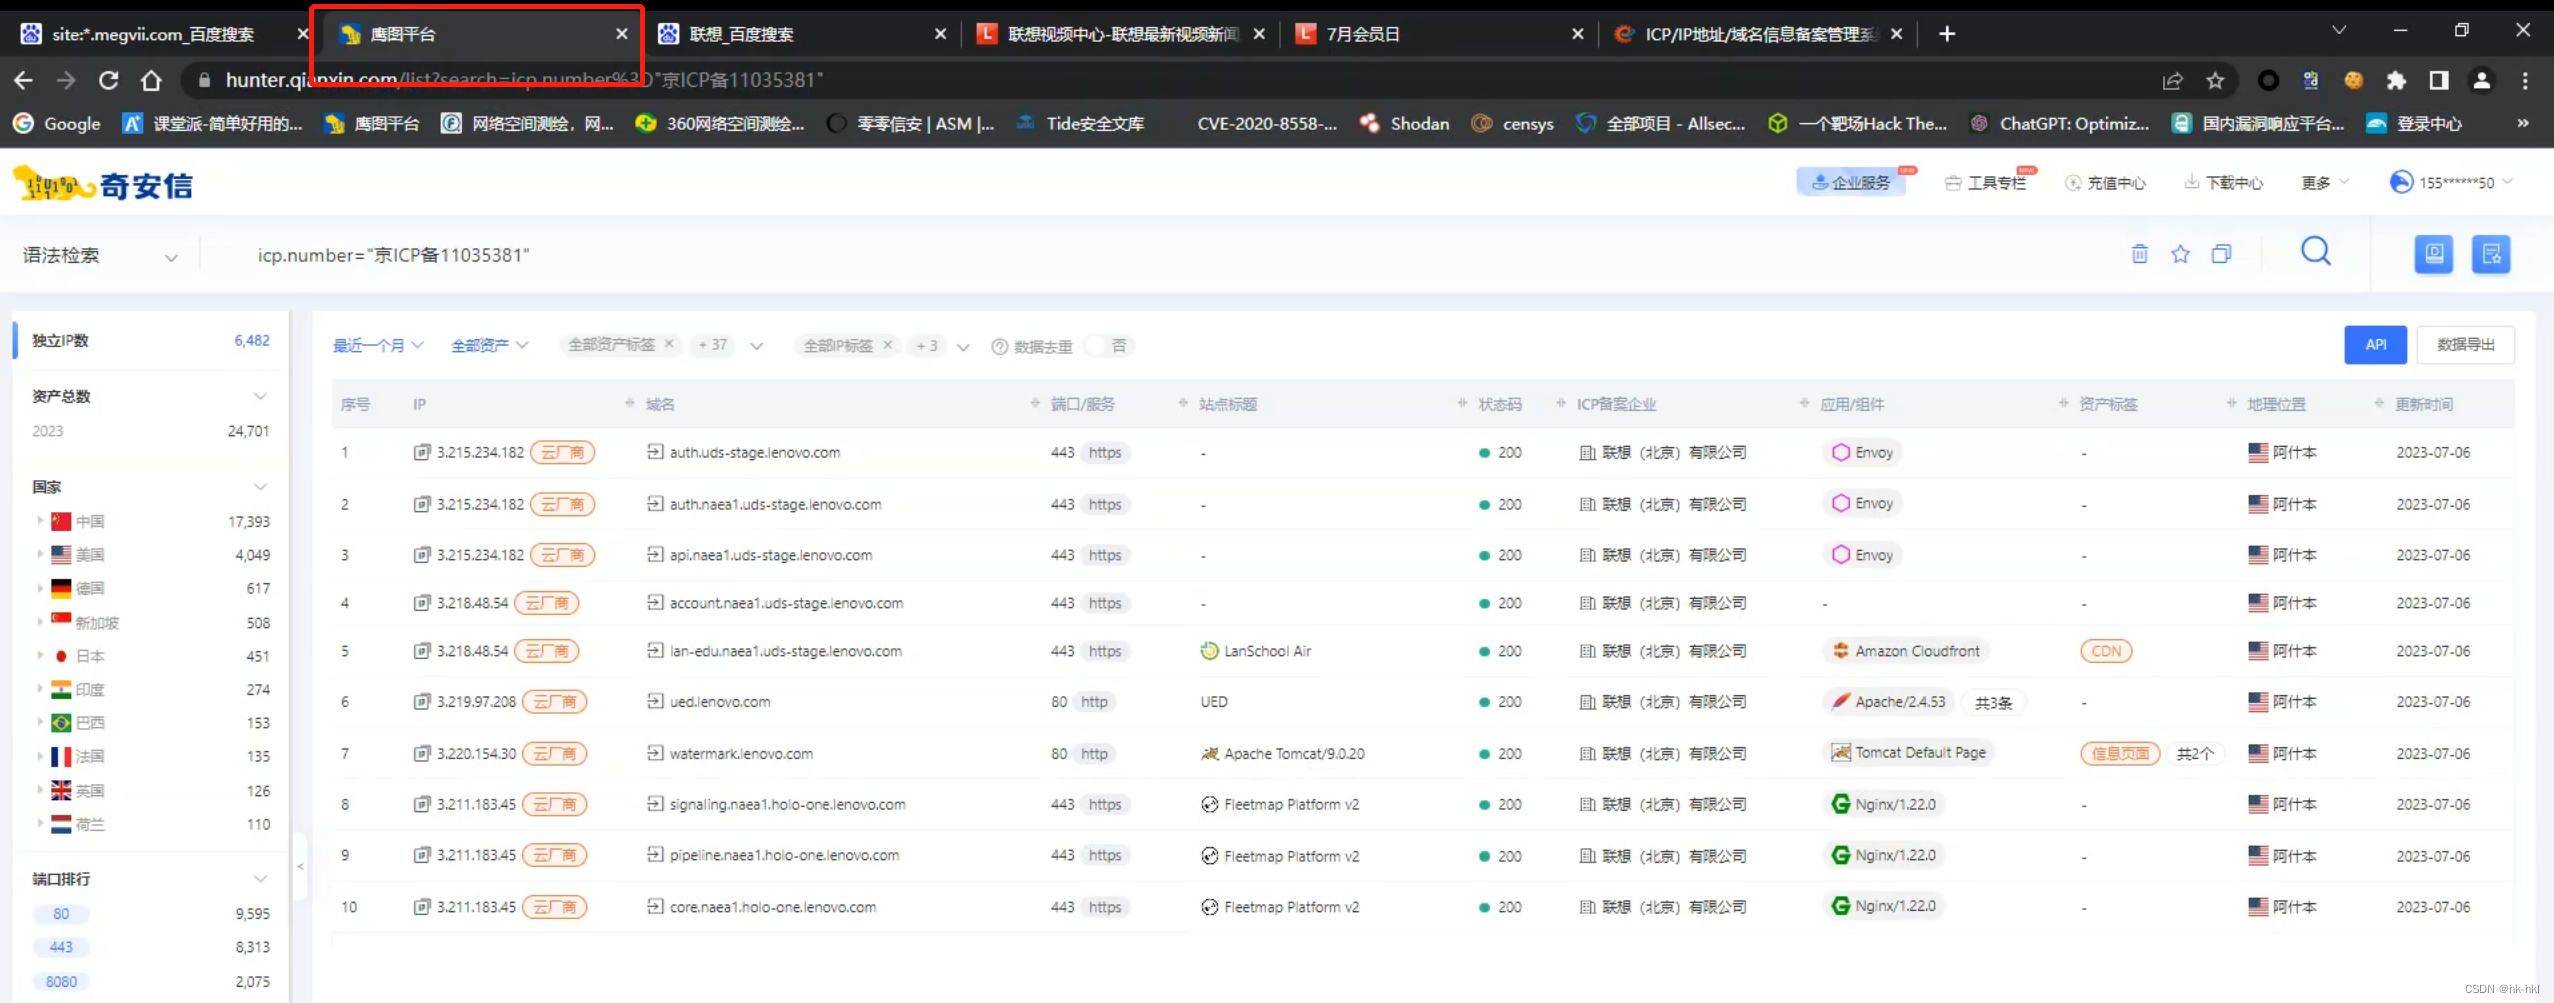Viewport: 2554px width, 1003px height.
Task: Sort by the 更新时间 column arrow icon
Action: tap(2379, 403)
